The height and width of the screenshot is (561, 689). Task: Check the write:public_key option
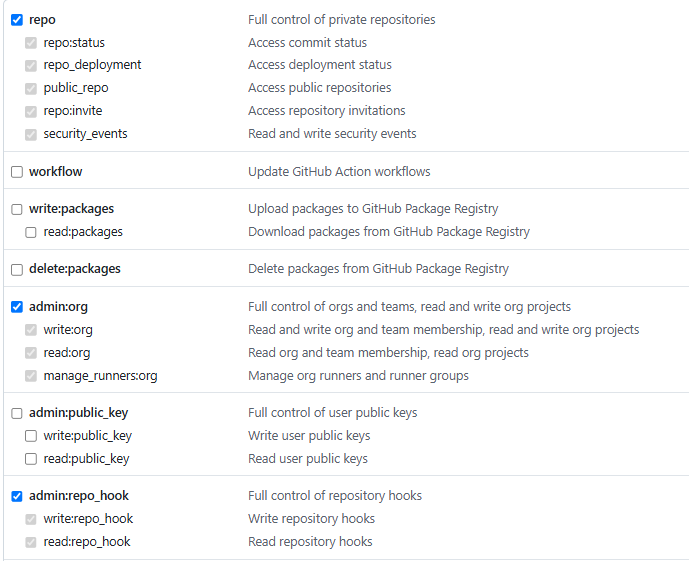pos(31,436)
